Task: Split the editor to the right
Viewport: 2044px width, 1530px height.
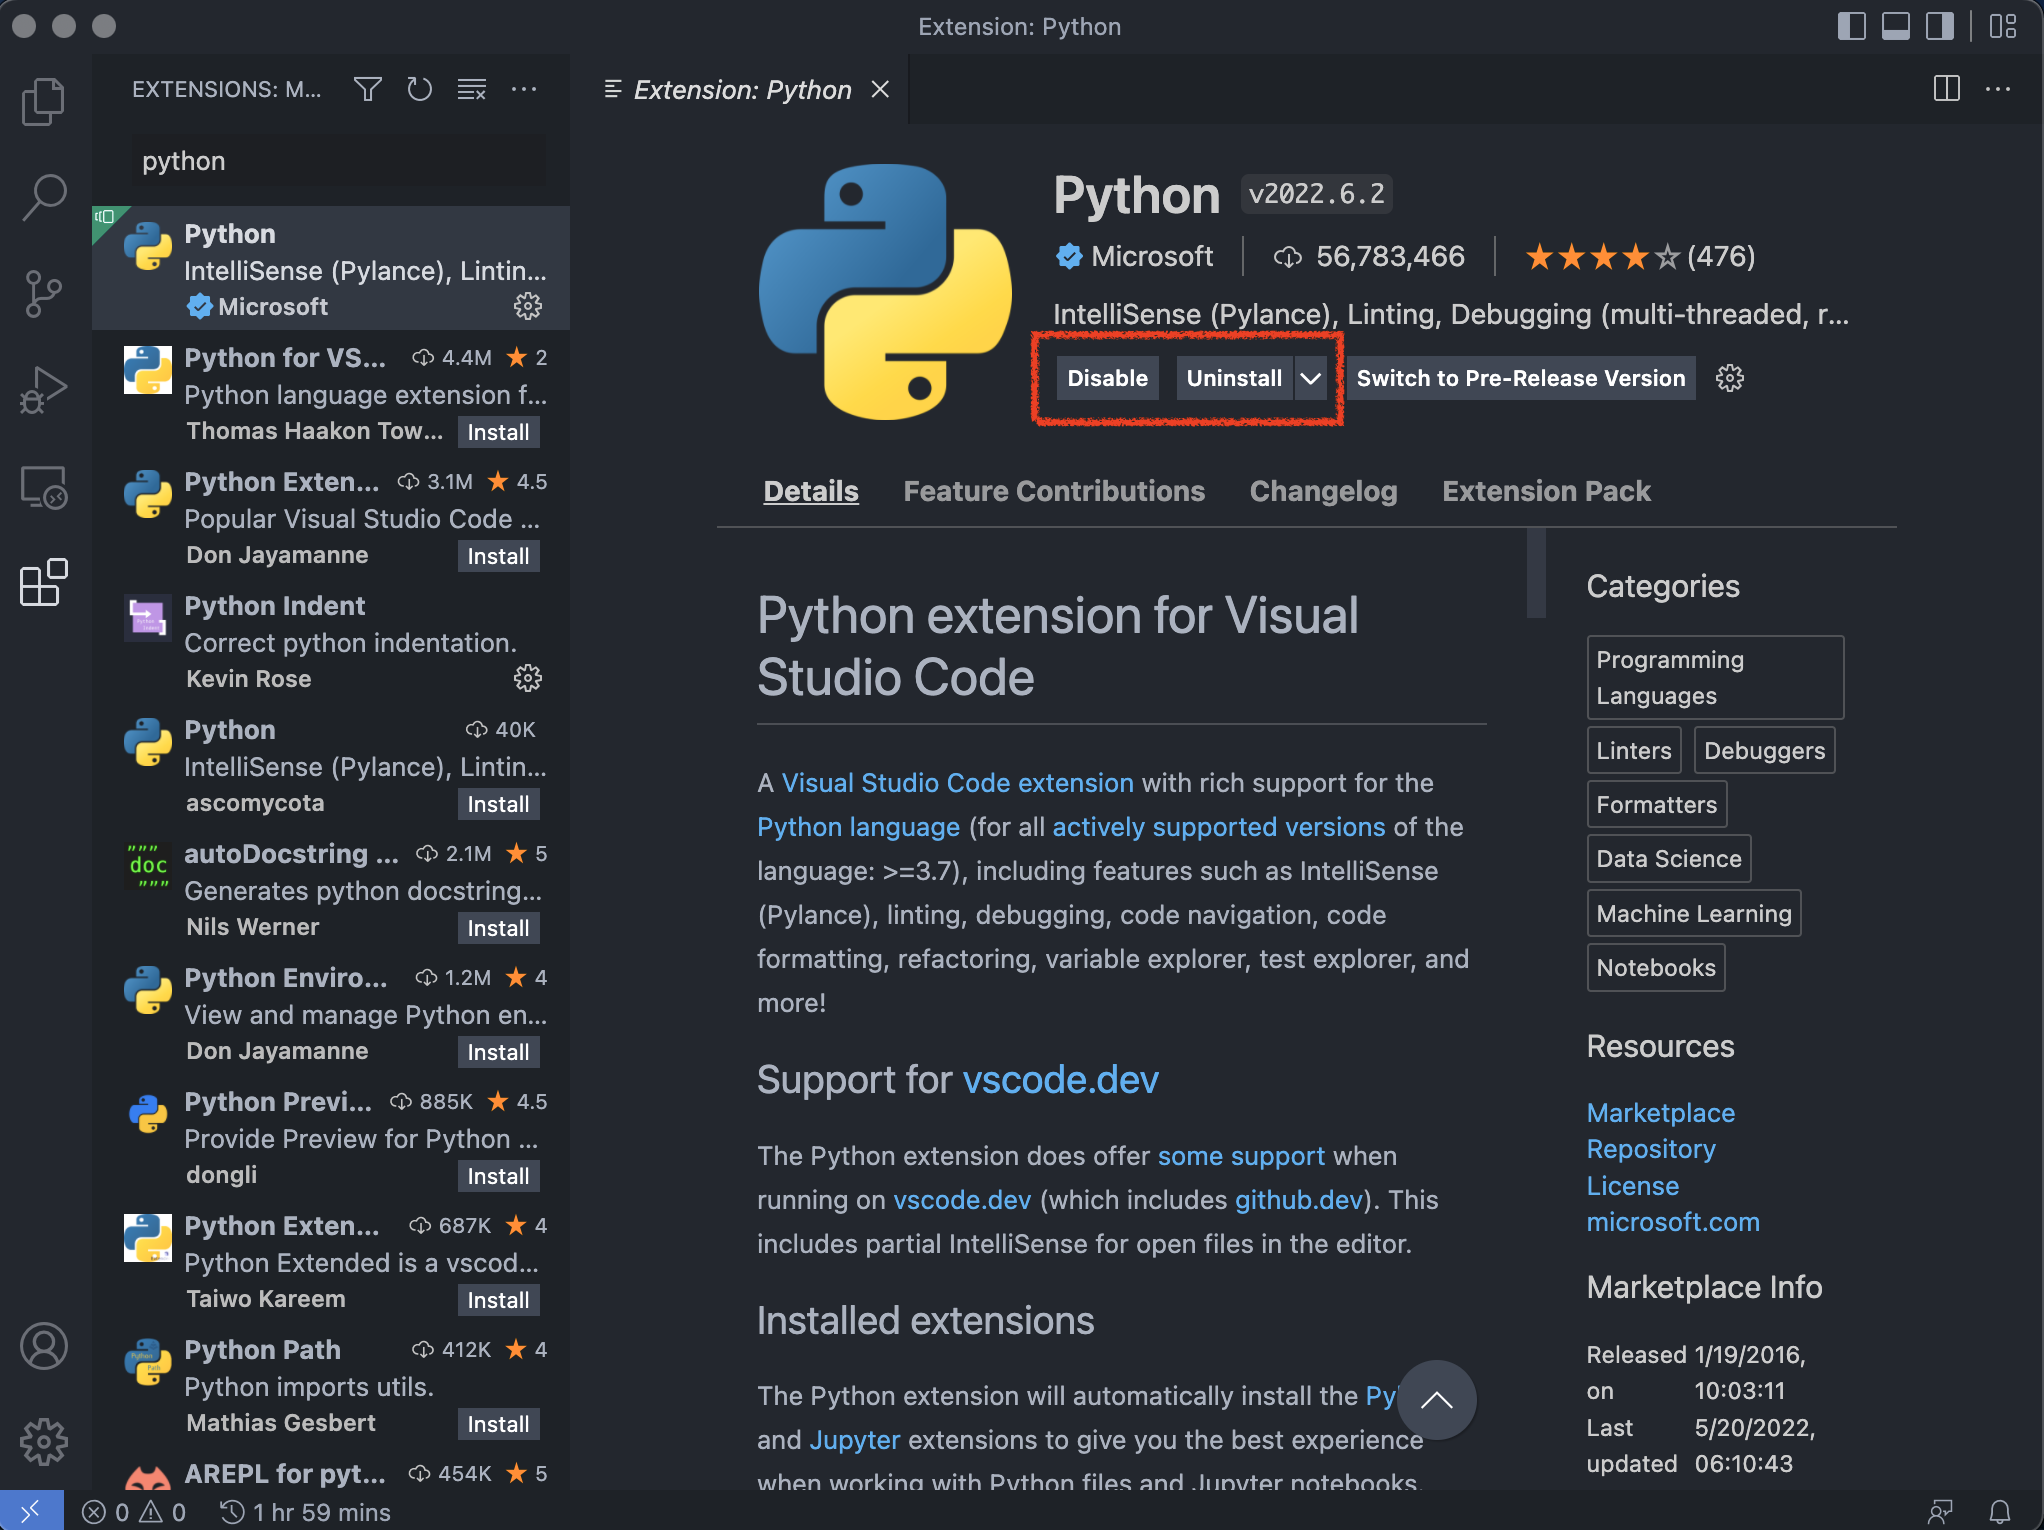Action: (1946, 89)
